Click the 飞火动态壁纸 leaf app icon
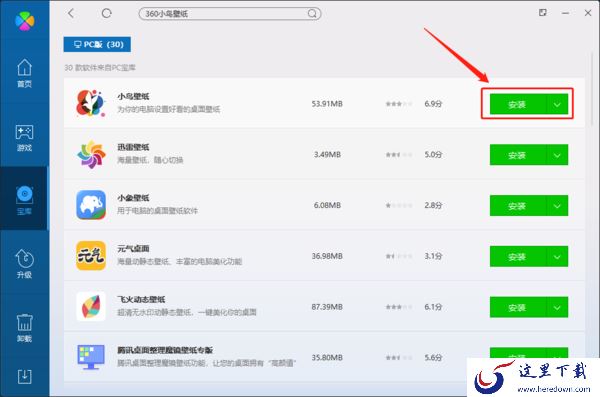This screenshot has width=600, height=397. point(91,306)
